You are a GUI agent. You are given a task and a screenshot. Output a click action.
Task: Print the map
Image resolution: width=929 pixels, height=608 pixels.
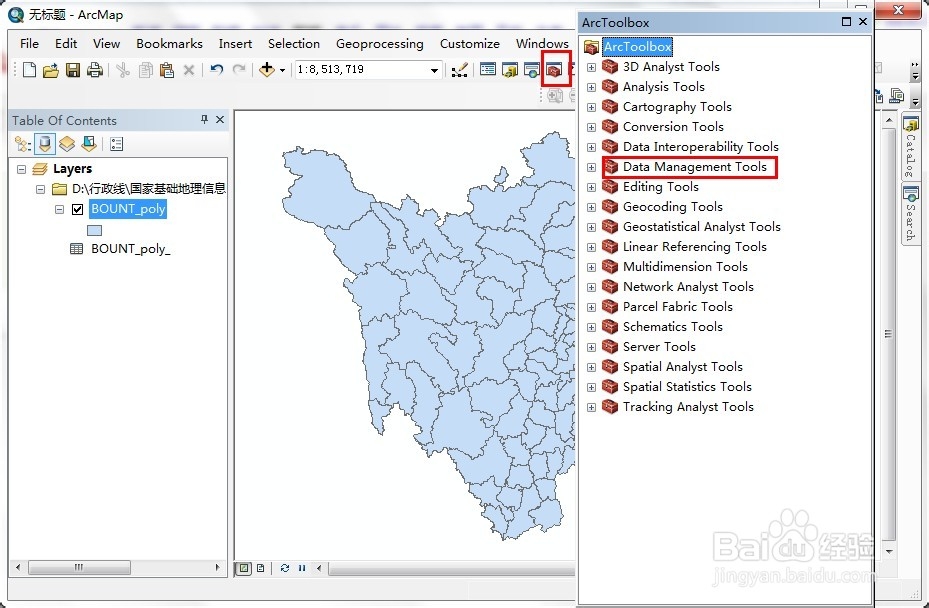point(95,70)
